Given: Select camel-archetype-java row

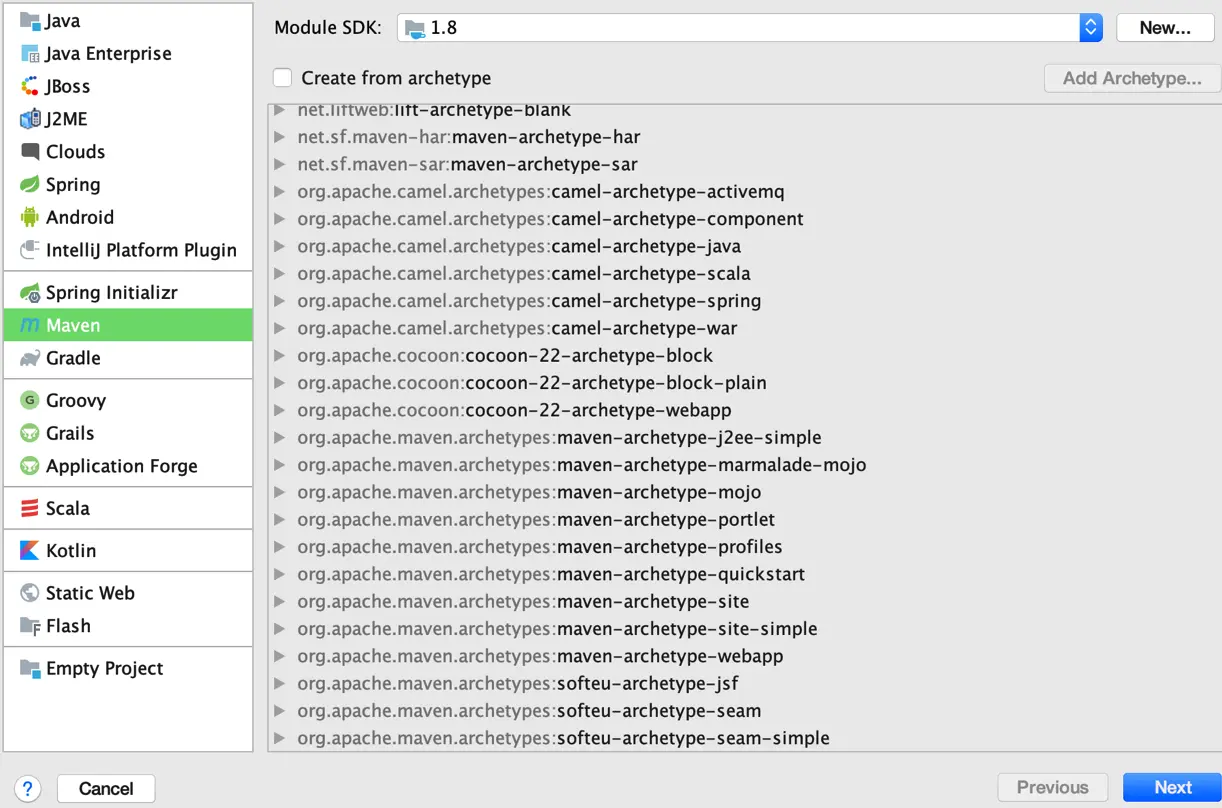Looking at the screenshot, I should pos(745,247).
